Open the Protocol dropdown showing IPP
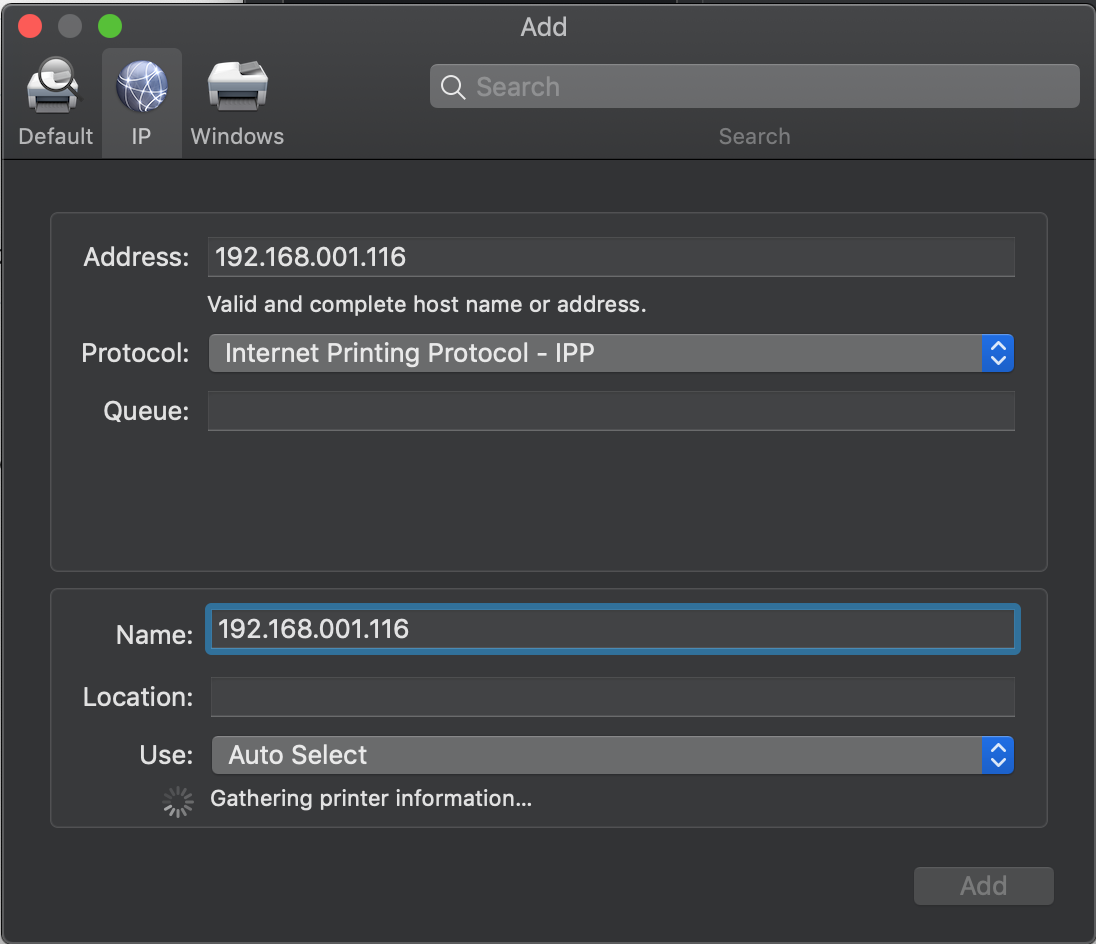Viewport: 1096px width, 944px height. [x=611, y=353]
